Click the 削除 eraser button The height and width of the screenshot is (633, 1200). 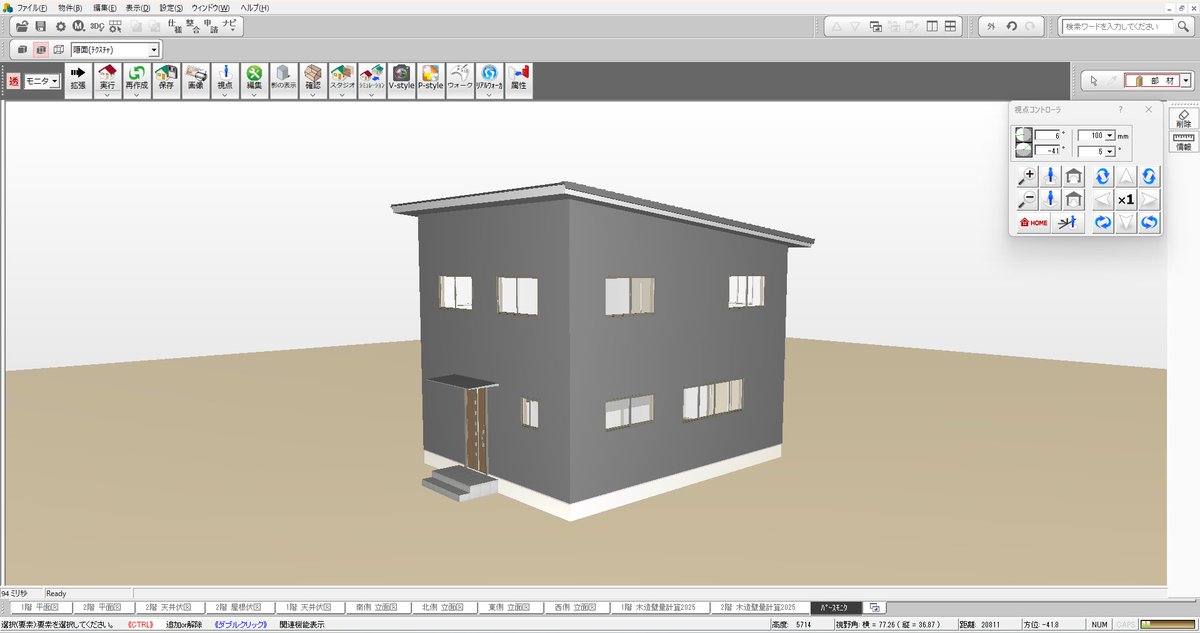1183,119
